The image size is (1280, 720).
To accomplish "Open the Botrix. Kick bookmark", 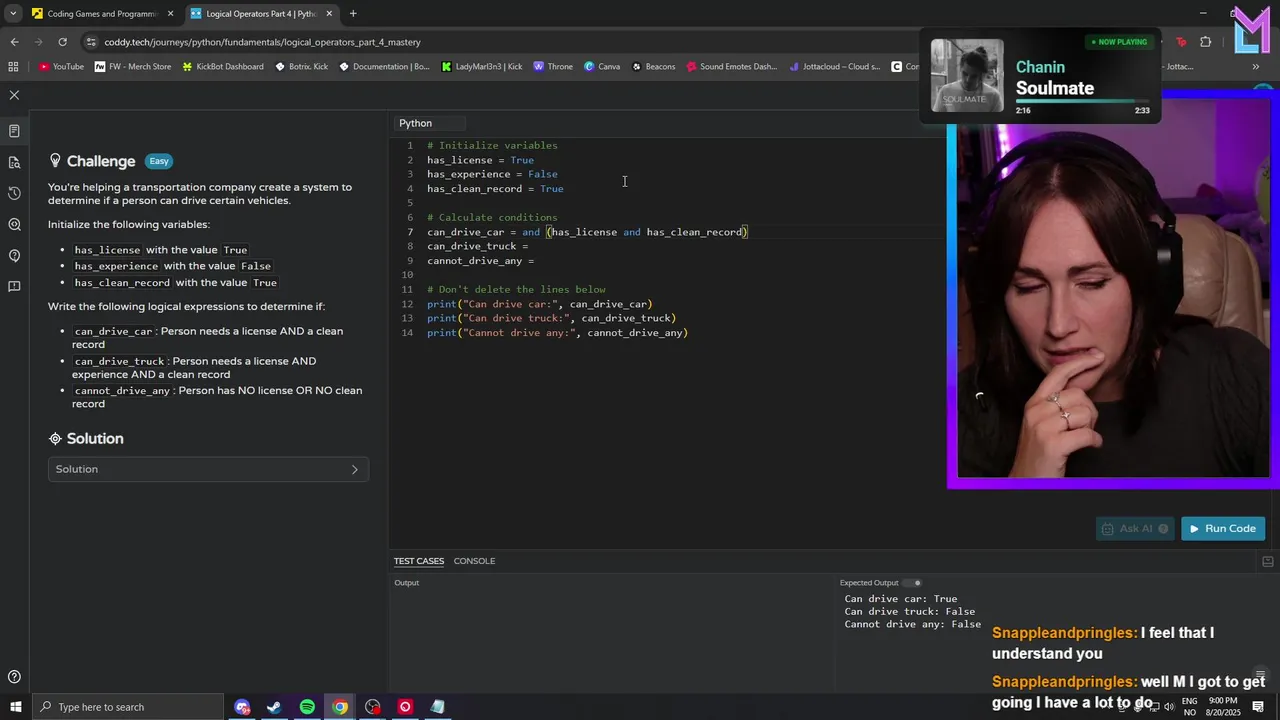I will (x=301, y=67).
